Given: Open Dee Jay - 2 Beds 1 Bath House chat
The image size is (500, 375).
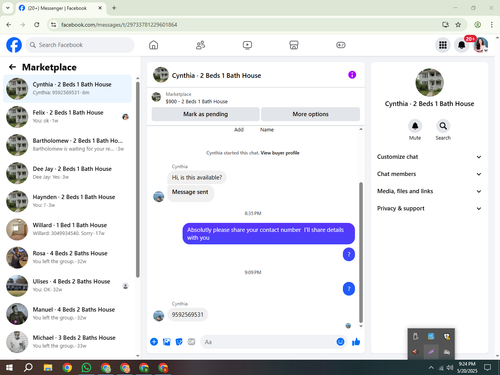Looking at the screenshot, I should pyautogui.click(x=68, y=173).
